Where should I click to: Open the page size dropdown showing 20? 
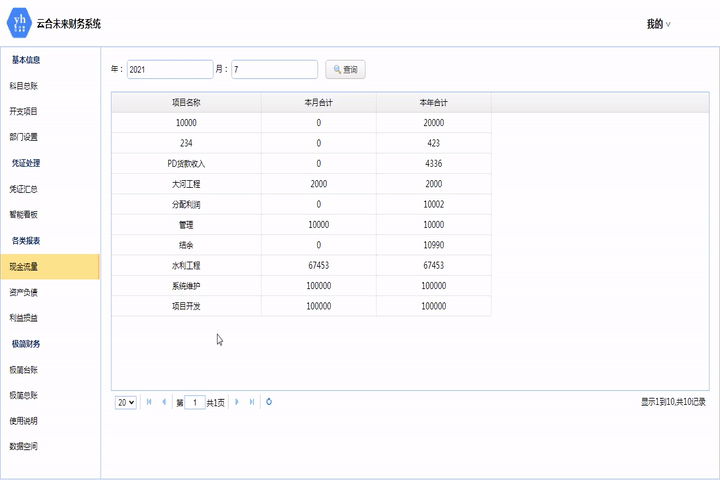pyautogui.click(x=126, y=402)
